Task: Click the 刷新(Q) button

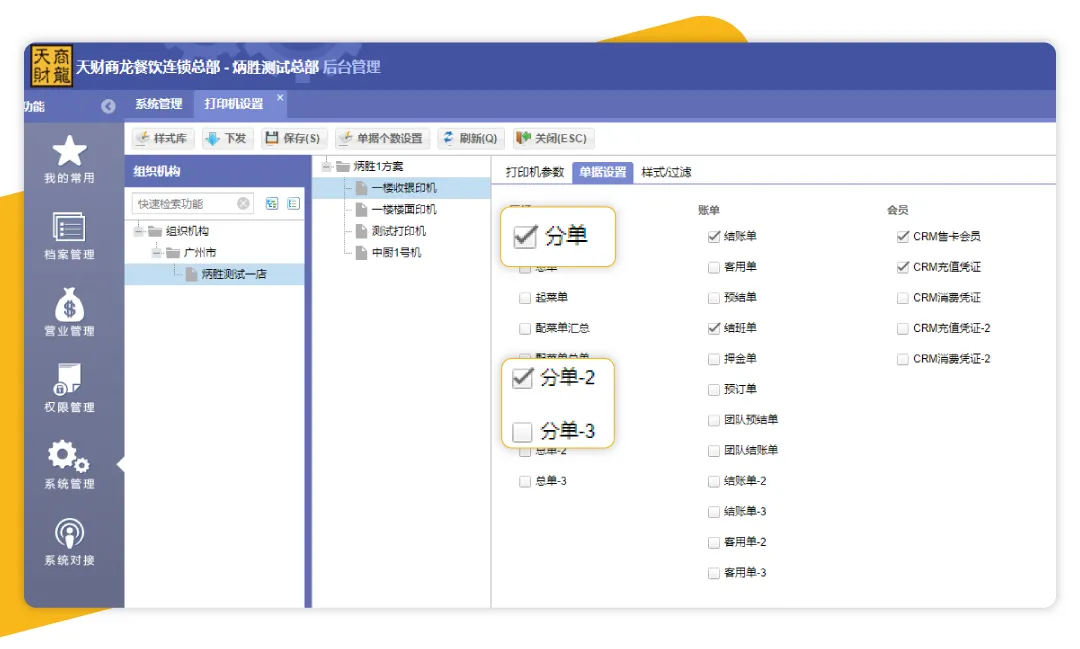Action: tap(470, 138)
